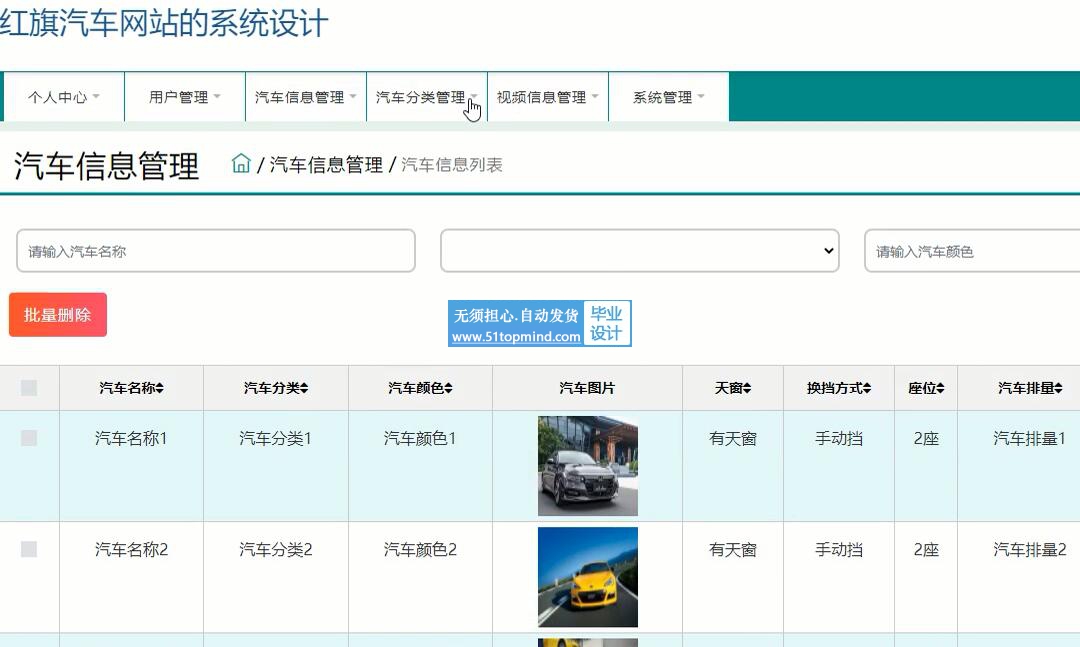The width and height of the screenshot is (1080, 647).
Task: Sort by 汽车名称 column arrows
Action: [159, 389]
